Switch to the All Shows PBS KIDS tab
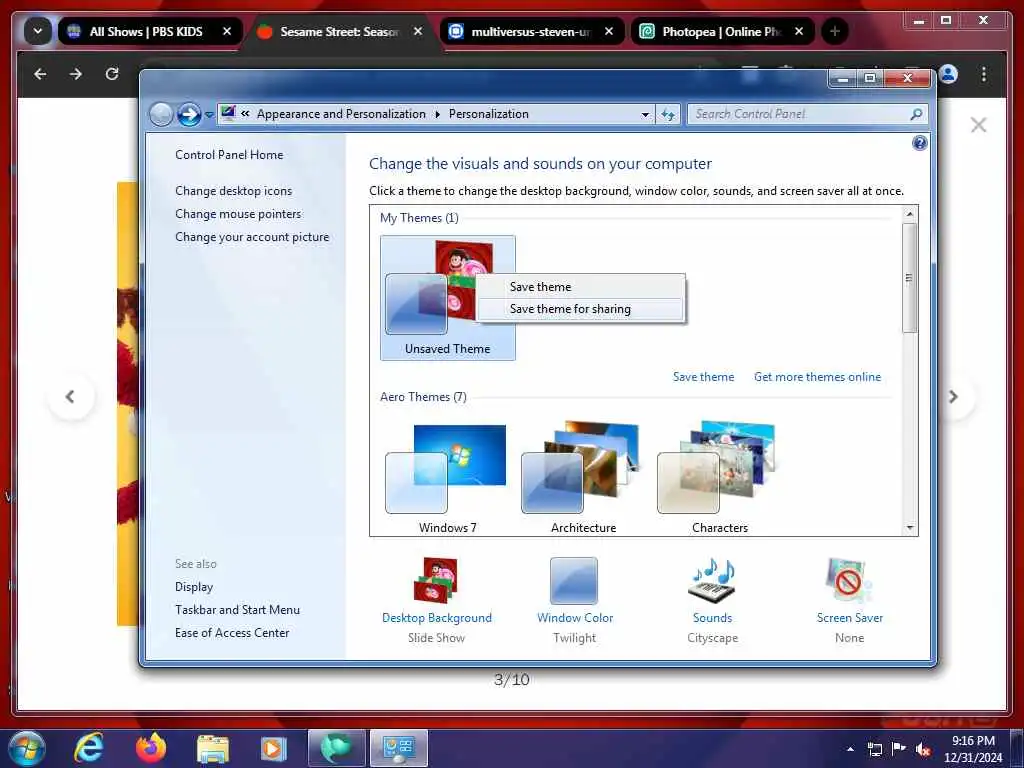Viewport: 1024px width, 768px height. [x=145, y=31]
